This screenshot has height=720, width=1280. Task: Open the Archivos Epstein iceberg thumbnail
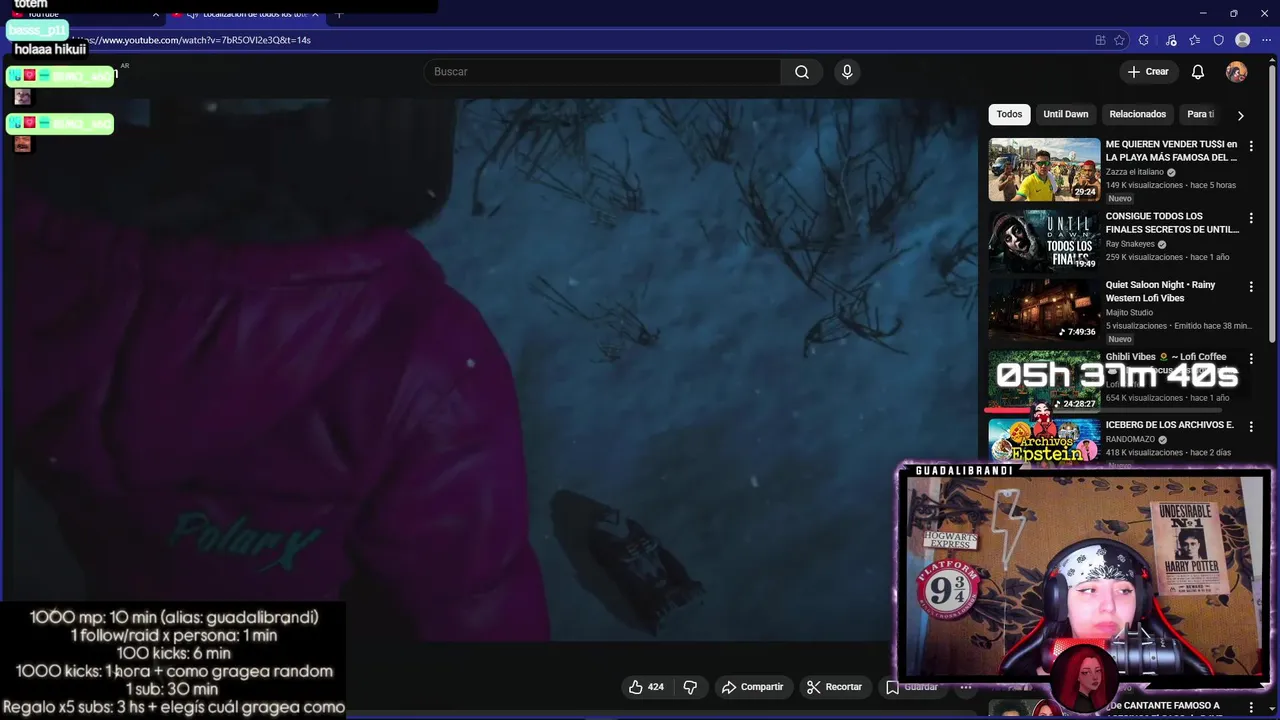[1044, 441]
